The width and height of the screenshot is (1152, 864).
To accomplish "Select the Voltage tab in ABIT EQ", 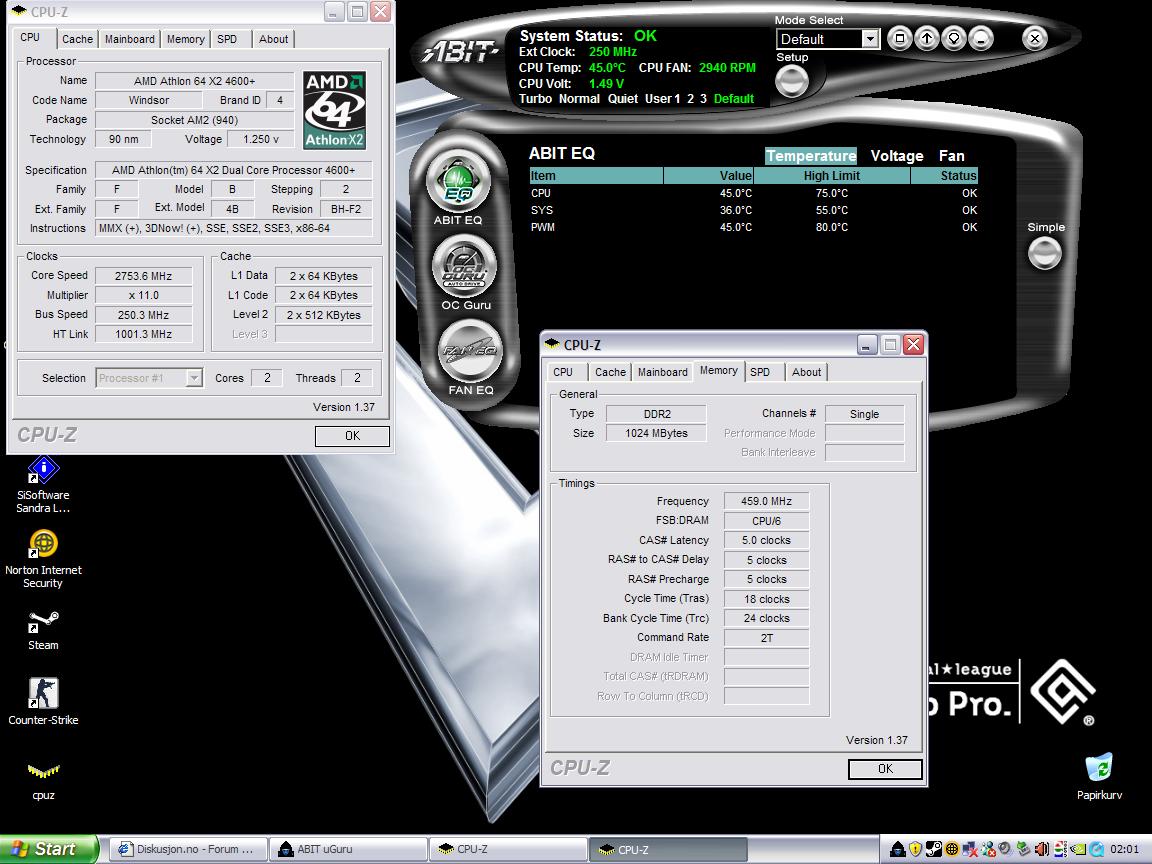I will (897, 156).
